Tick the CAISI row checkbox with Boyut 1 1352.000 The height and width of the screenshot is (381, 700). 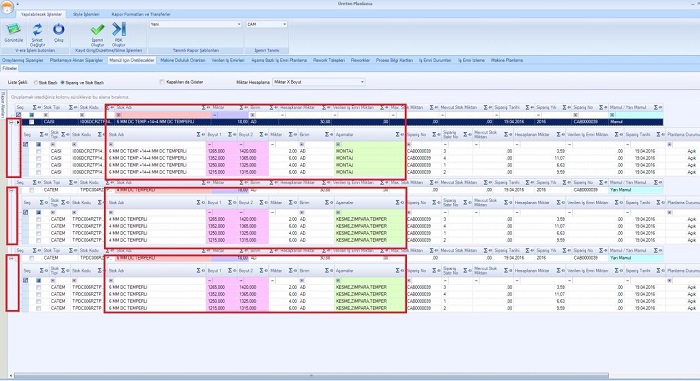(x=39, y=158)
